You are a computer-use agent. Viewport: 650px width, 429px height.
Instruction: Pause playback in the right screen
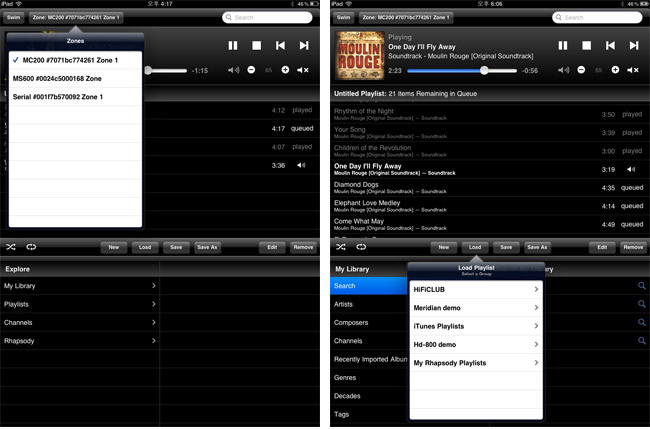point(563,46)
